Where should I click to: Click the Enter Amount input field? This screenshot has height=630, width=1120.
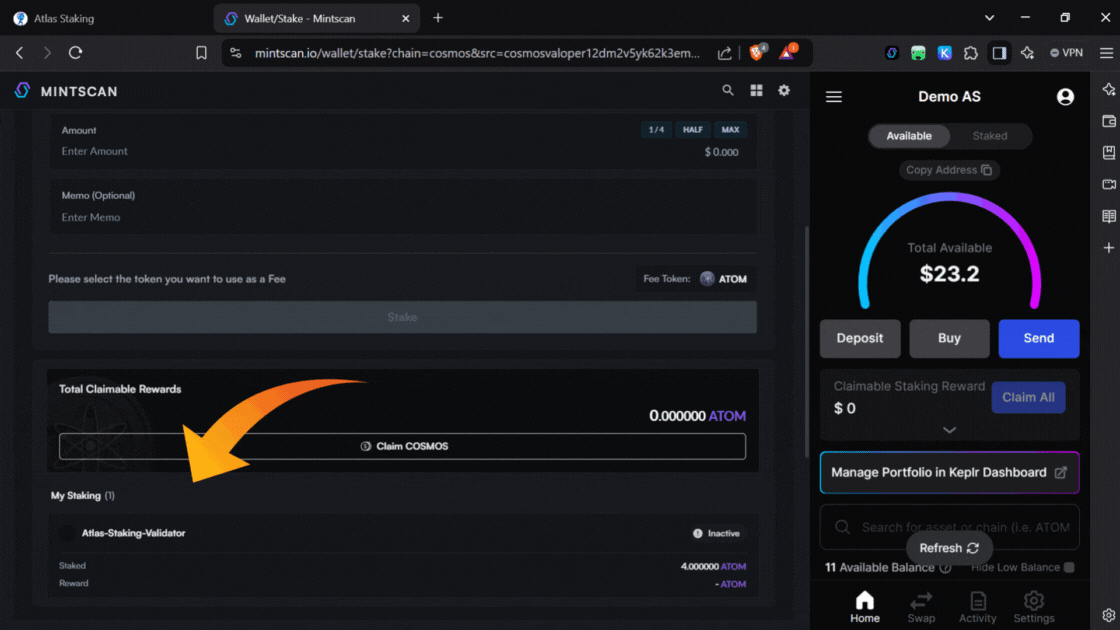point(350,152)
